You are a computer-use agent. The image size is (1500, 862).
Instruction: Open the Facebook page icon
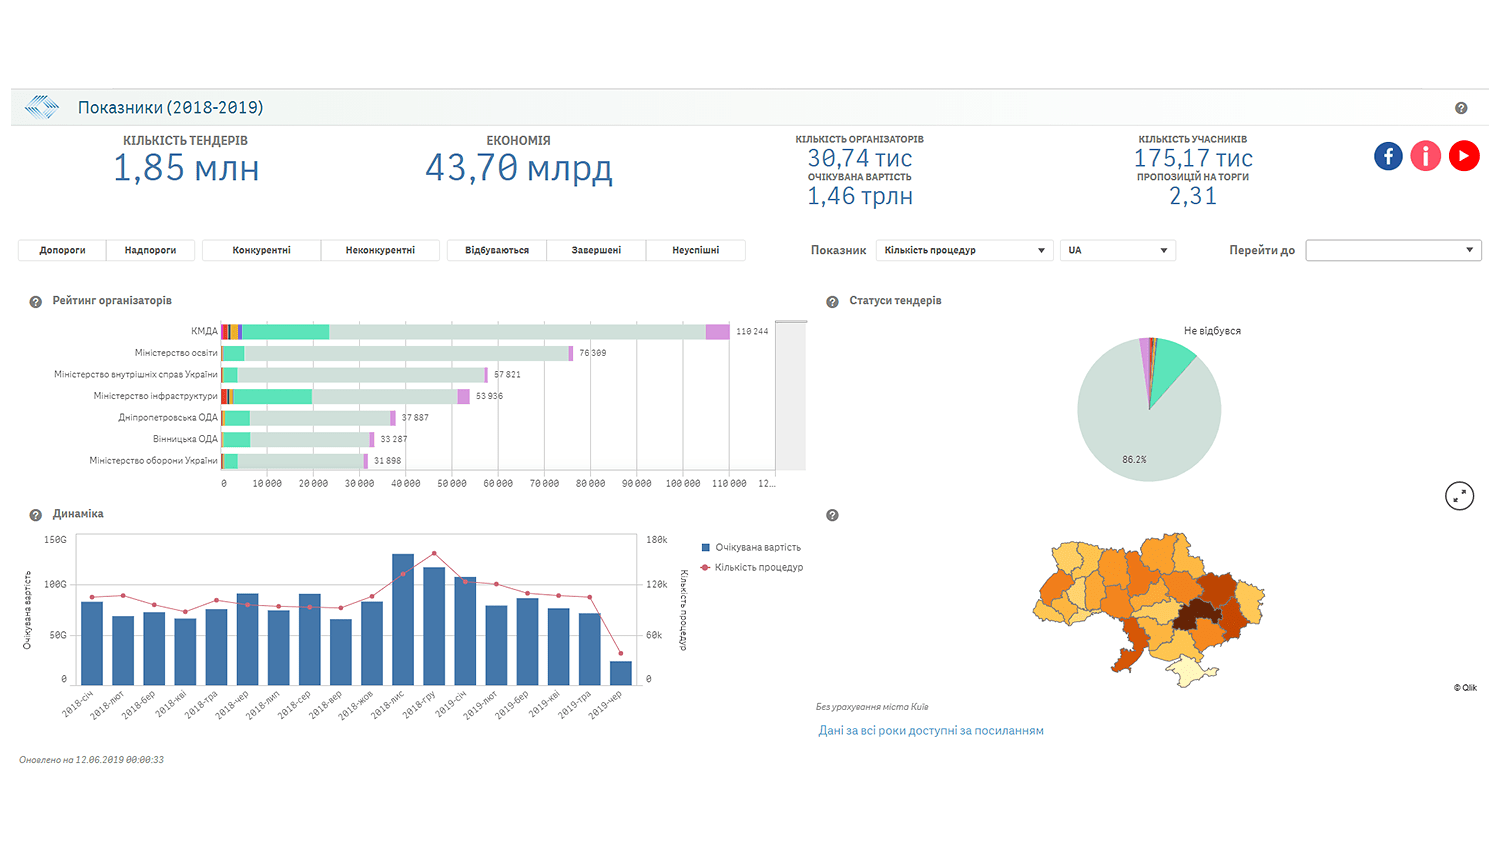tap(1388, 156)
